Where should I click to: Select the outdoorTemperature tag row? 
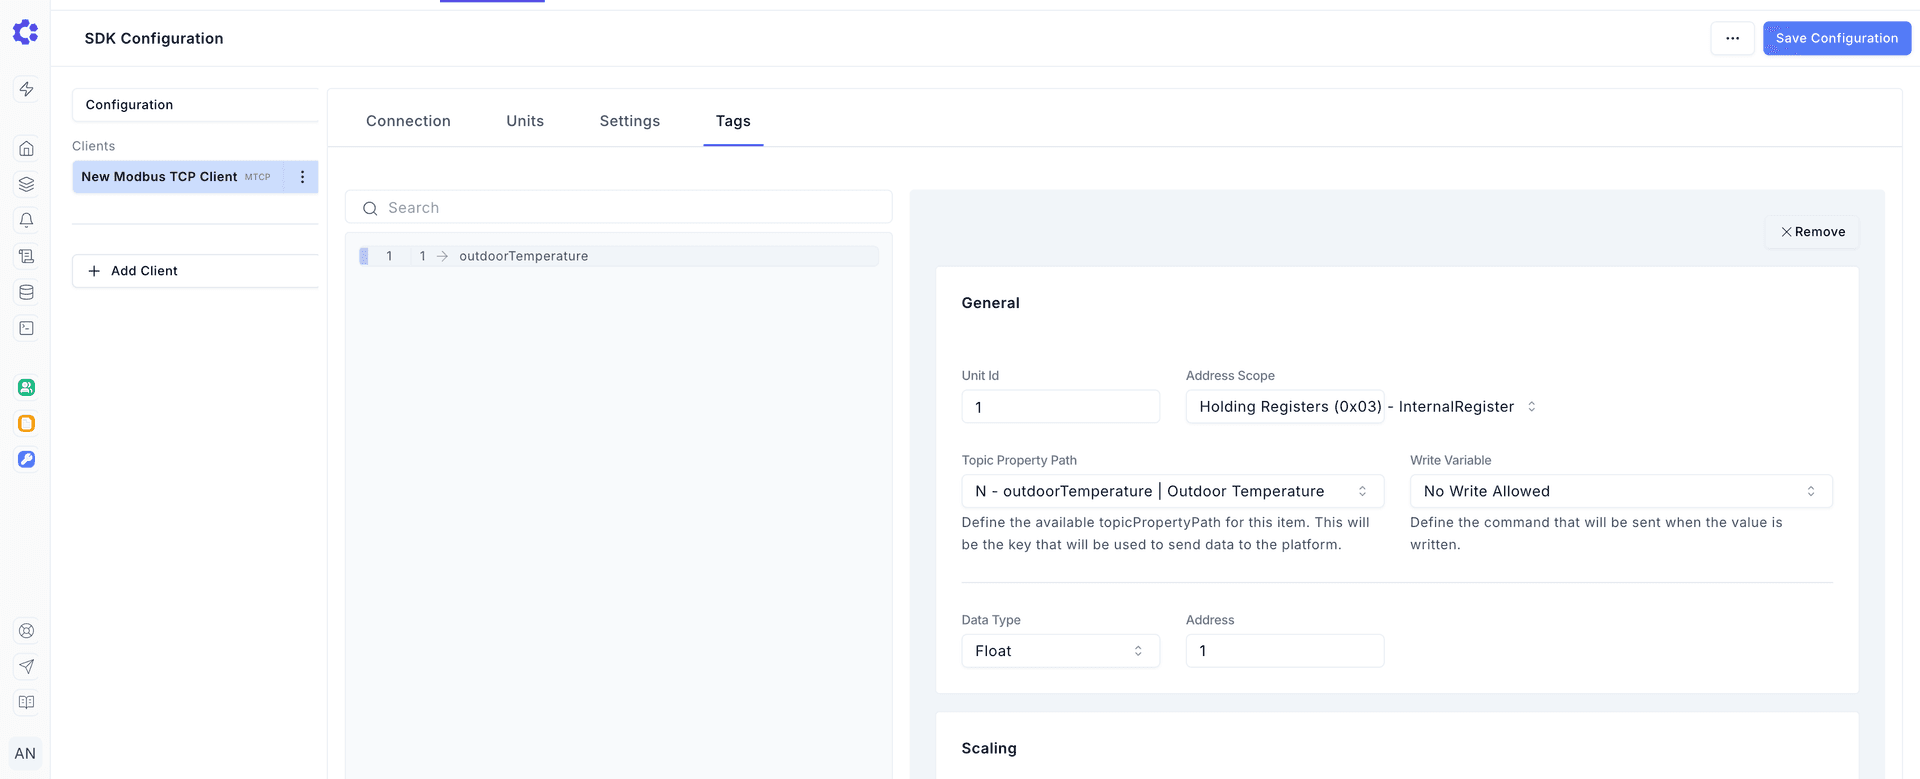click(619, 256)
